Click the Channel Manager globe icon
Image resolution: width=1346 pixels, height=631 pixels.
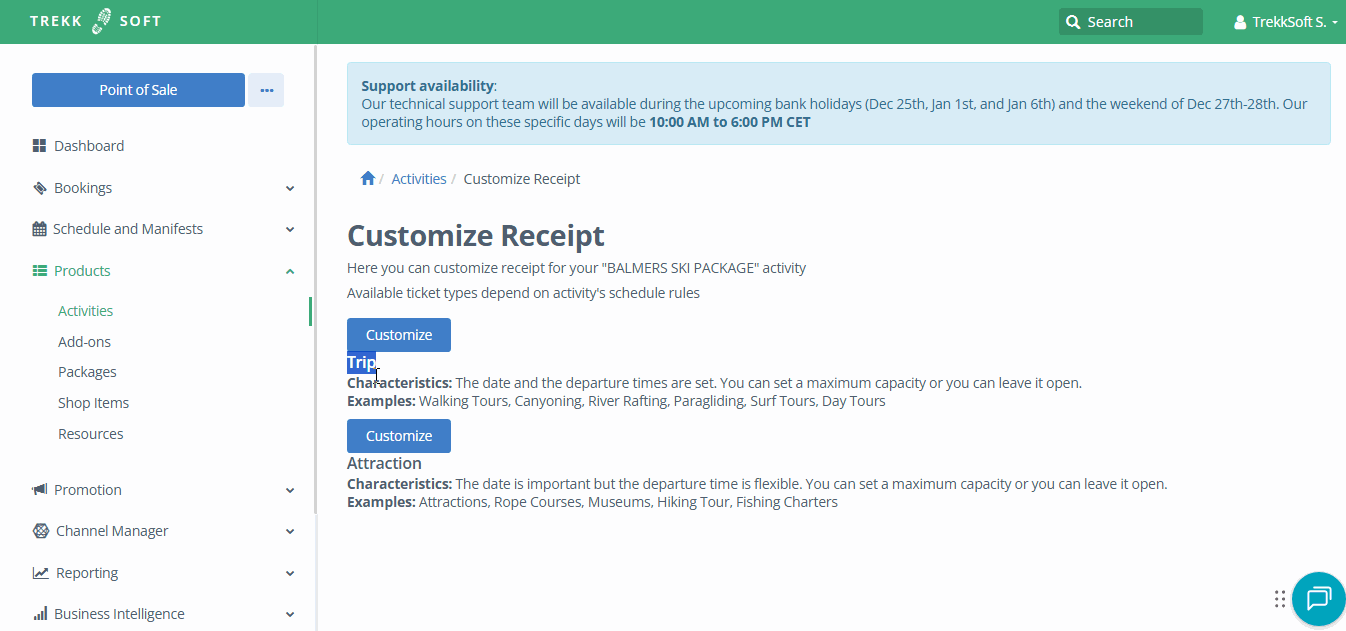point(40,531)
